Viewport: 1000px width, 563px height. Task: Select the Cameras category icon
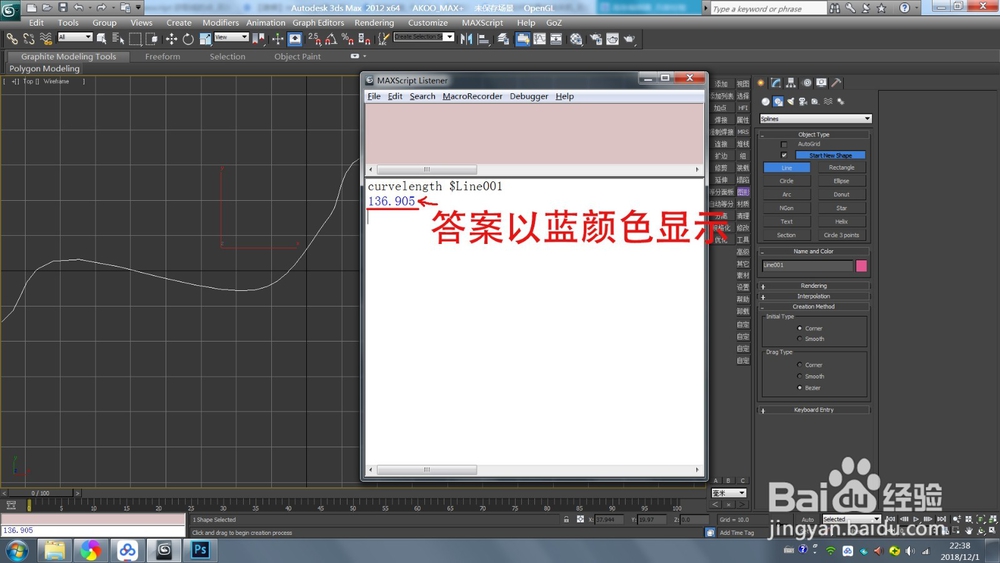tap(803, 101)
